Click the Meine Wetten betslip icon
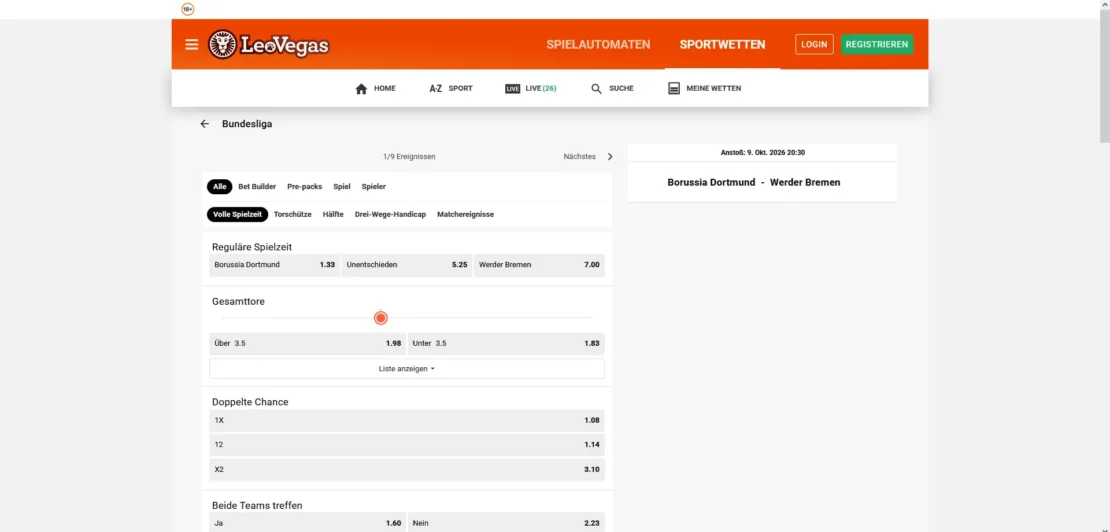 pos(674,88)
